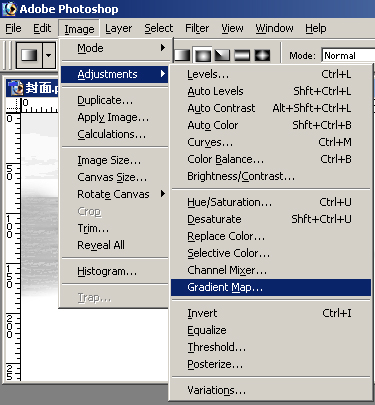This screenshot has width=375, height=405.
Task: Choose Image Size command
Action: point(115,160)
